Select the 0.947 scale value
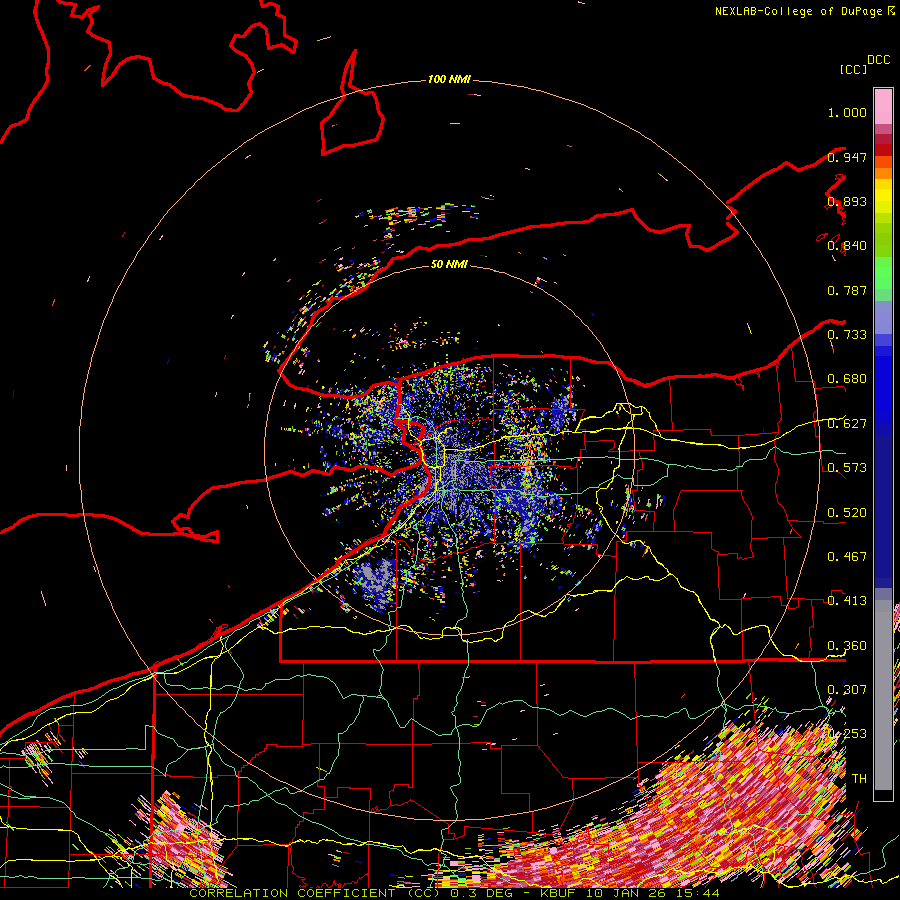Viewport: 900px width, 900px height. pyautogui.click(x=847, y=157)
